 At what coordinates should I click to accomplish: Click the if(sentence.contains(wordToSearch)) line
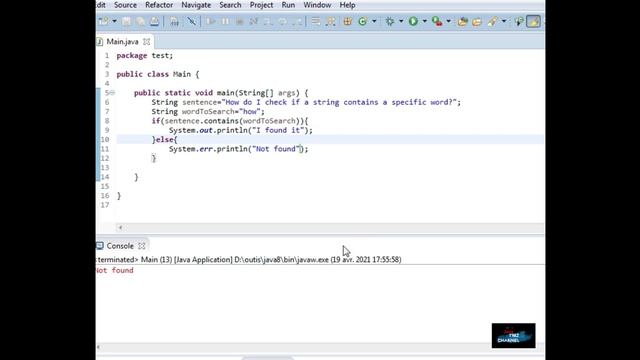click(x=230, y=121)
